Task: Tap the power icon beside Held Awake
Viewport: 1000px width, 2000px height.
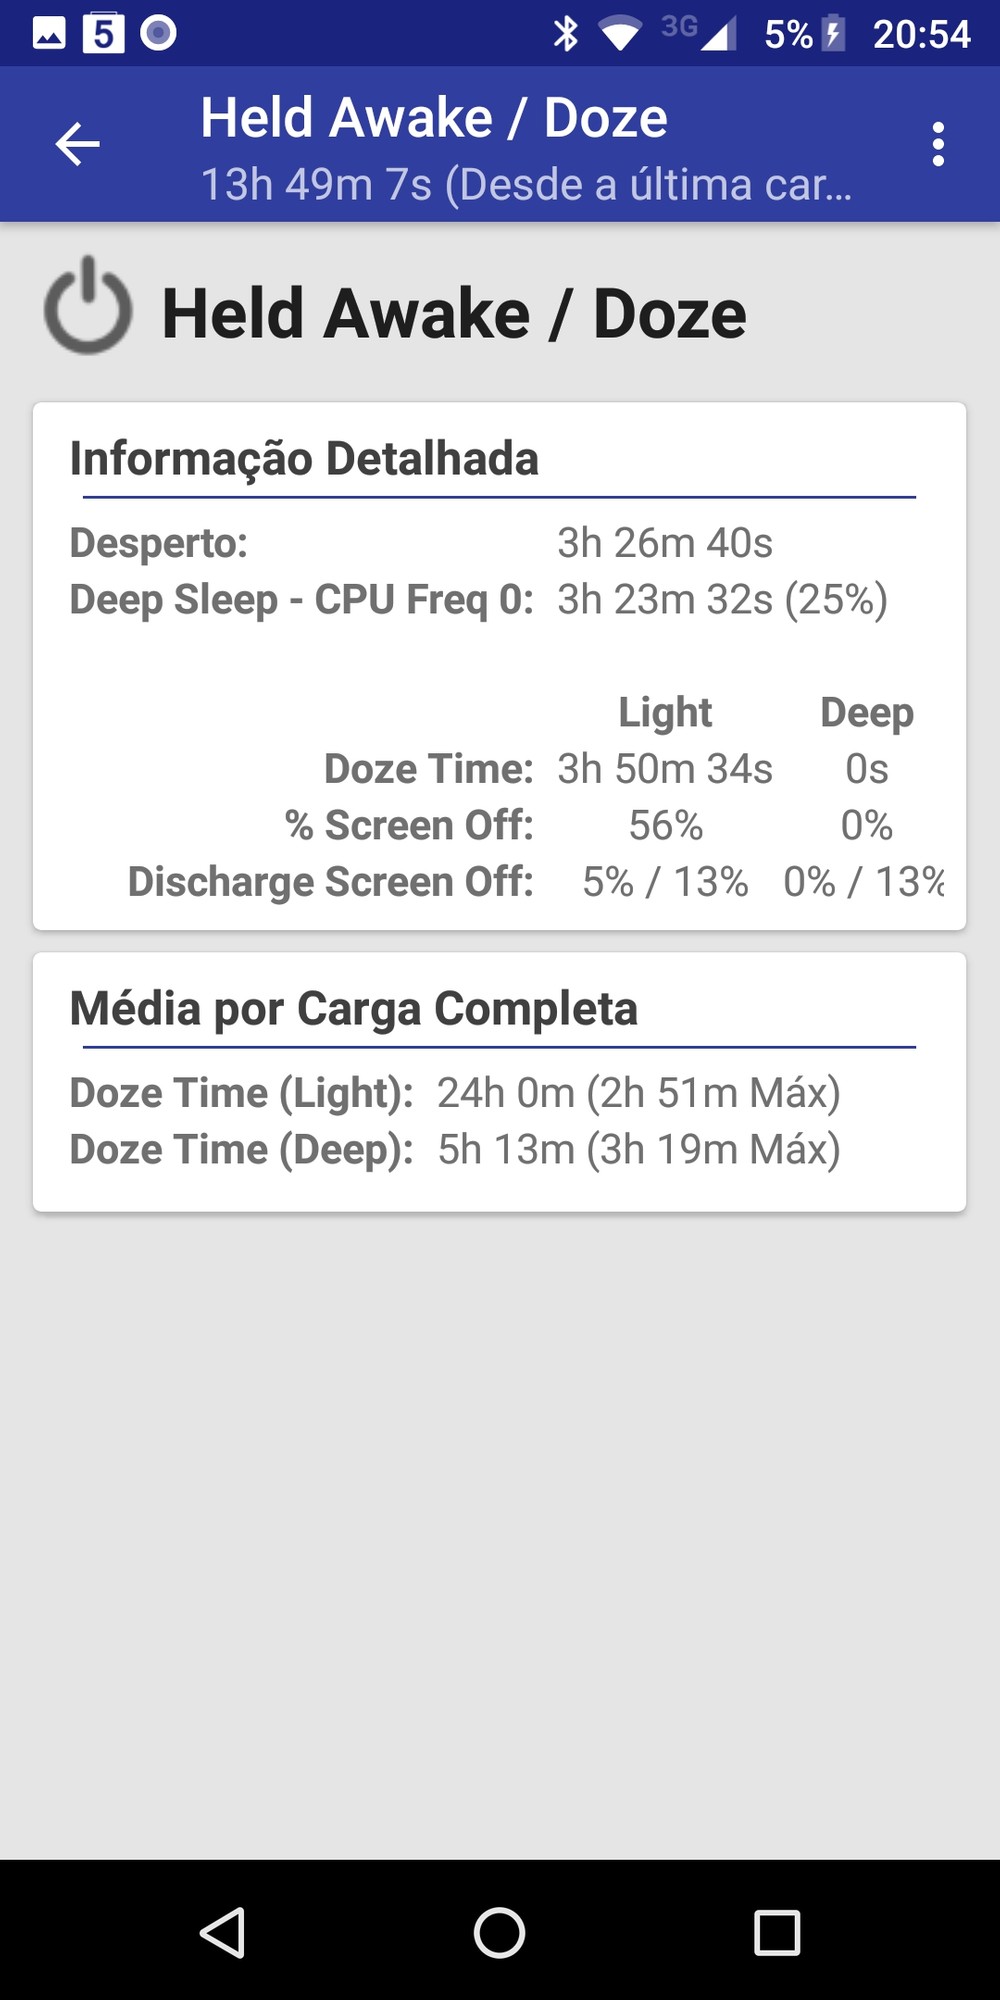Action: [x=88, y=307]
